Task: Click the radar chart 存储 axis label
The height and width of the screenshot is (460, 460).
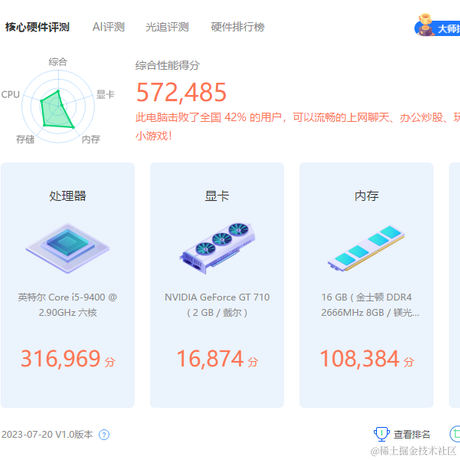Action: [25, 139]
